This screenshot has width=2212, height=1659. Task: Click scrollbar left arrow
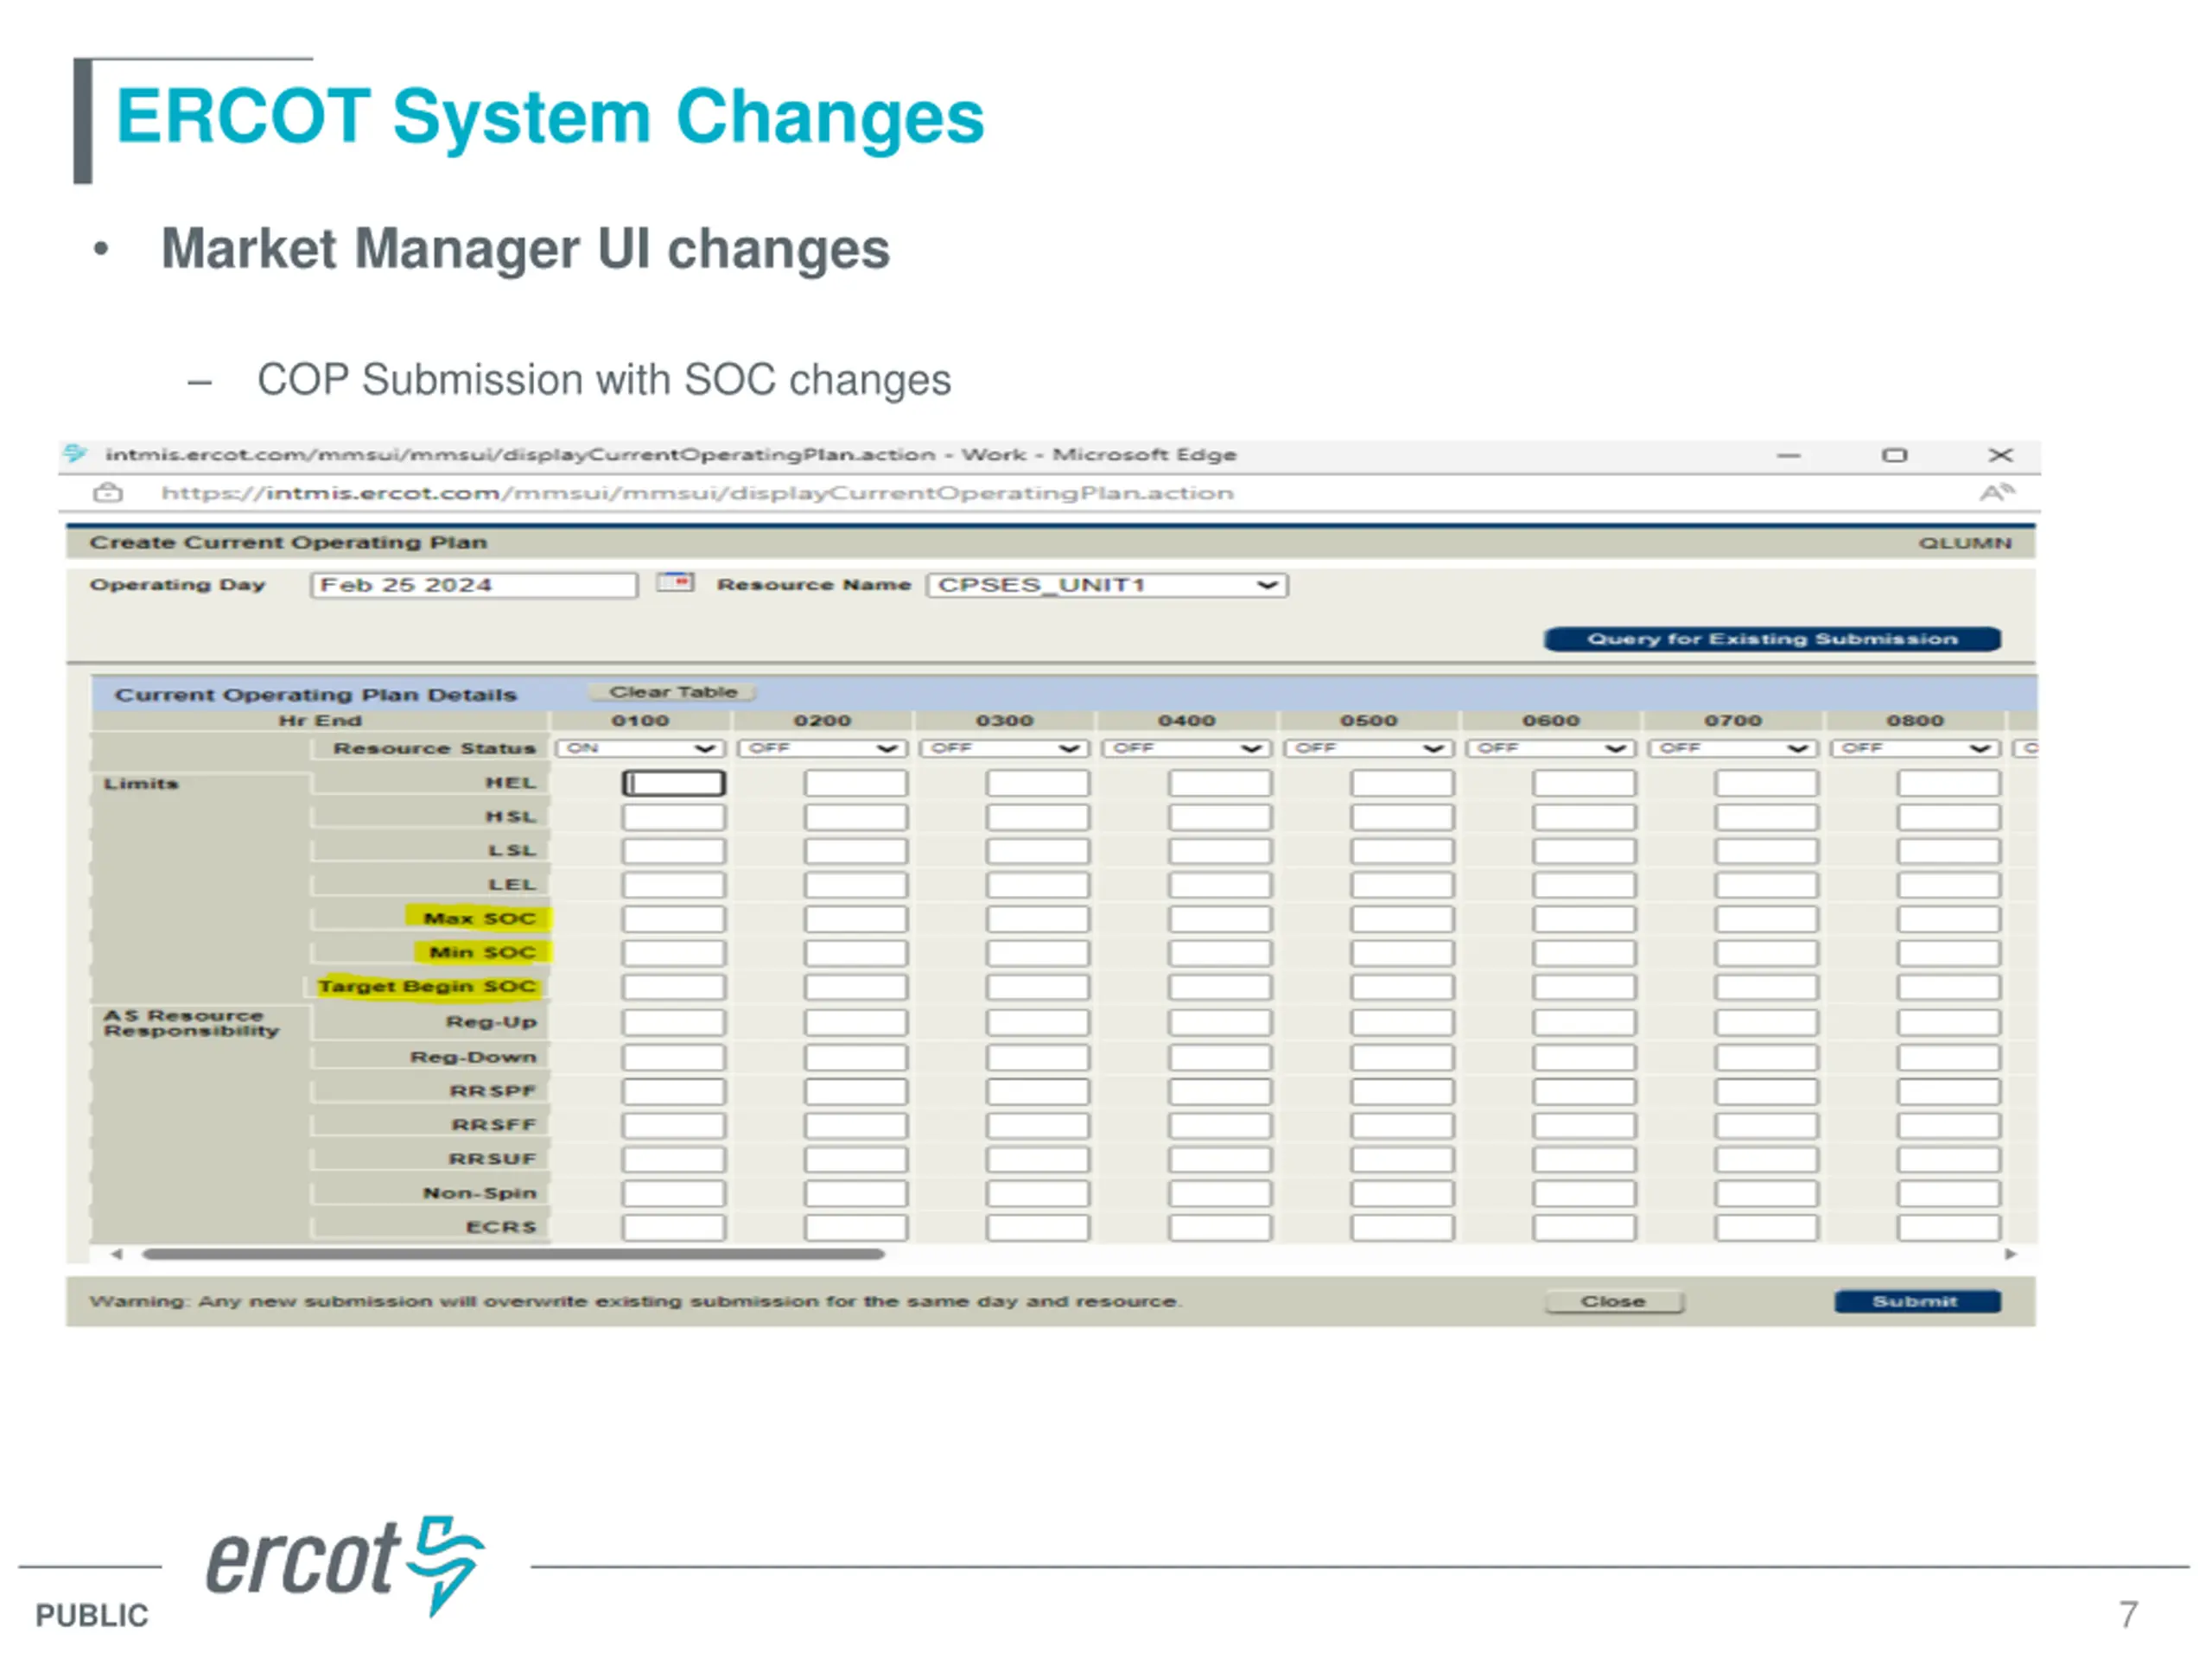click(x=117, y=1254)
